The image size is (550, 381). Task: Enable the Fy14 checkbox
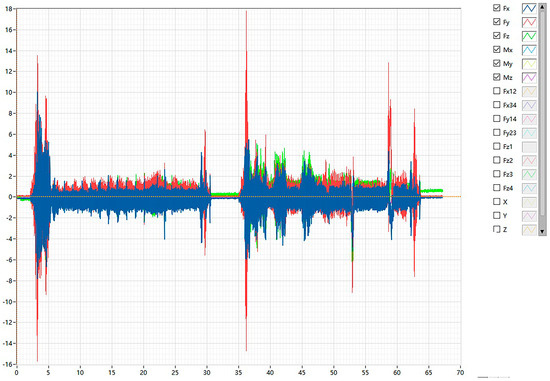496,119
